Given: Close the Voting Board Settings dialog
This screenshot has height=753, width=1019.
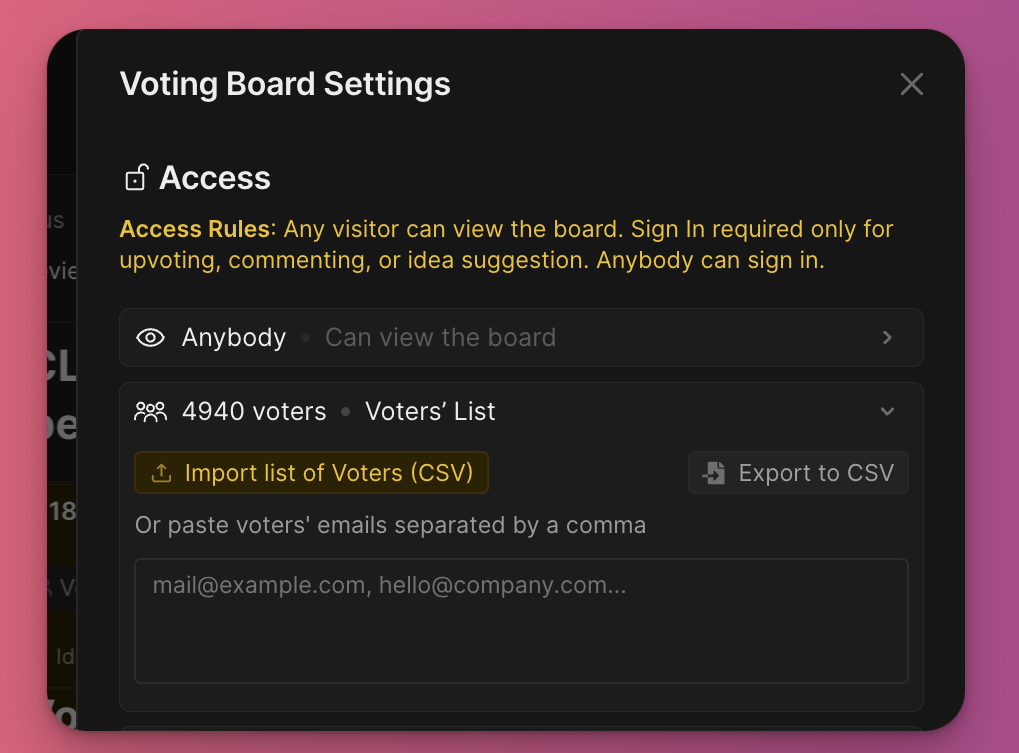Looking at the screenshot, I should (912, 84).
